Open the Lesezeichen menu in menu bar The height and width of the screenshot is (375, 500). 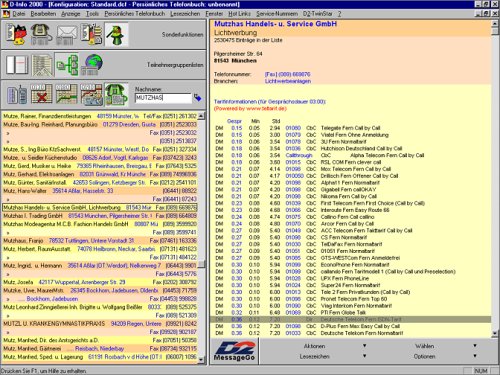pyautogui.click(x=185, y=14)
